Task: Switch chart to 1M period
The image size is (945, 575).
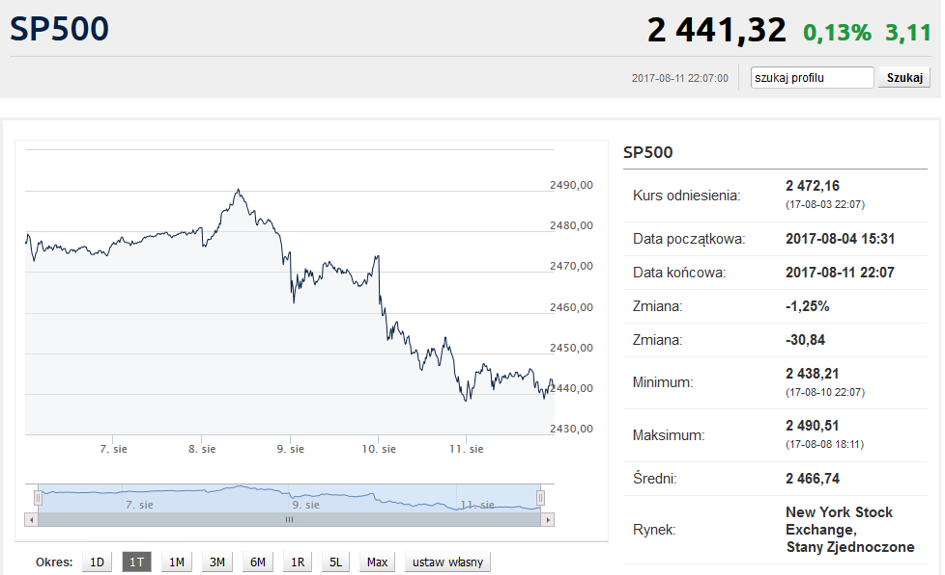Action: [177, 562]
